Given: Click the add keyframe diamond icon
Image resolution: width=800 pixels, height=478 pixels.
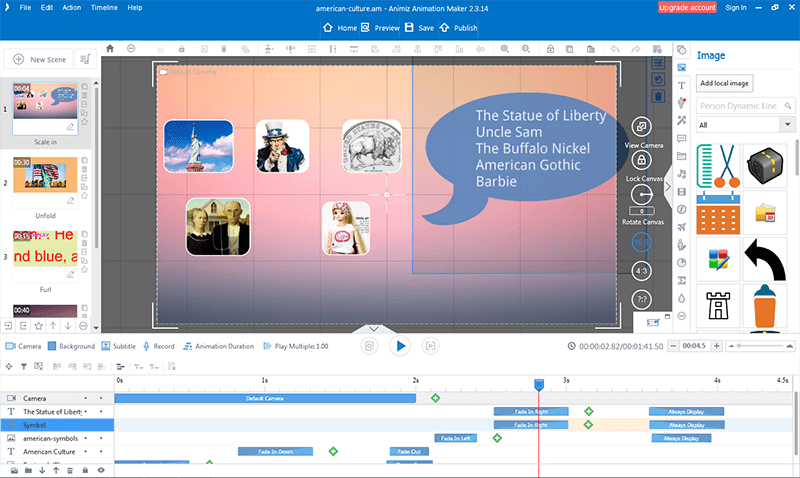Looking at the screenshot, I should [x=9, y=366].
